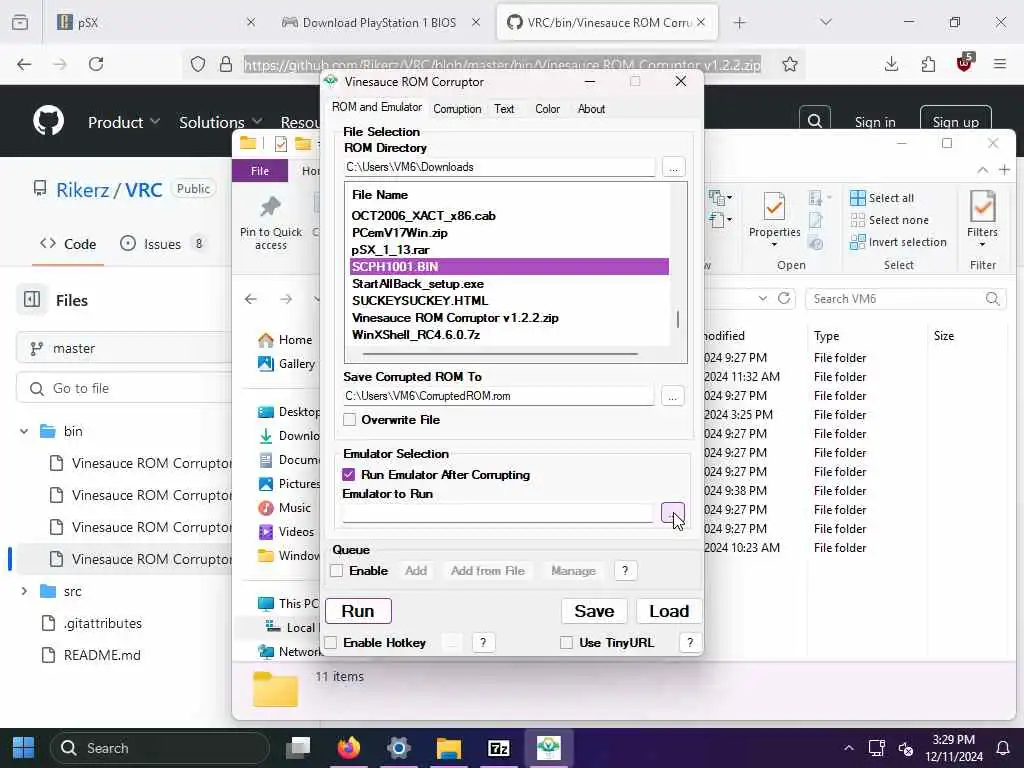Viewport: 1024px width, 768px height.
Task: Open the Queue help question mark
Action: pos(625,571)
